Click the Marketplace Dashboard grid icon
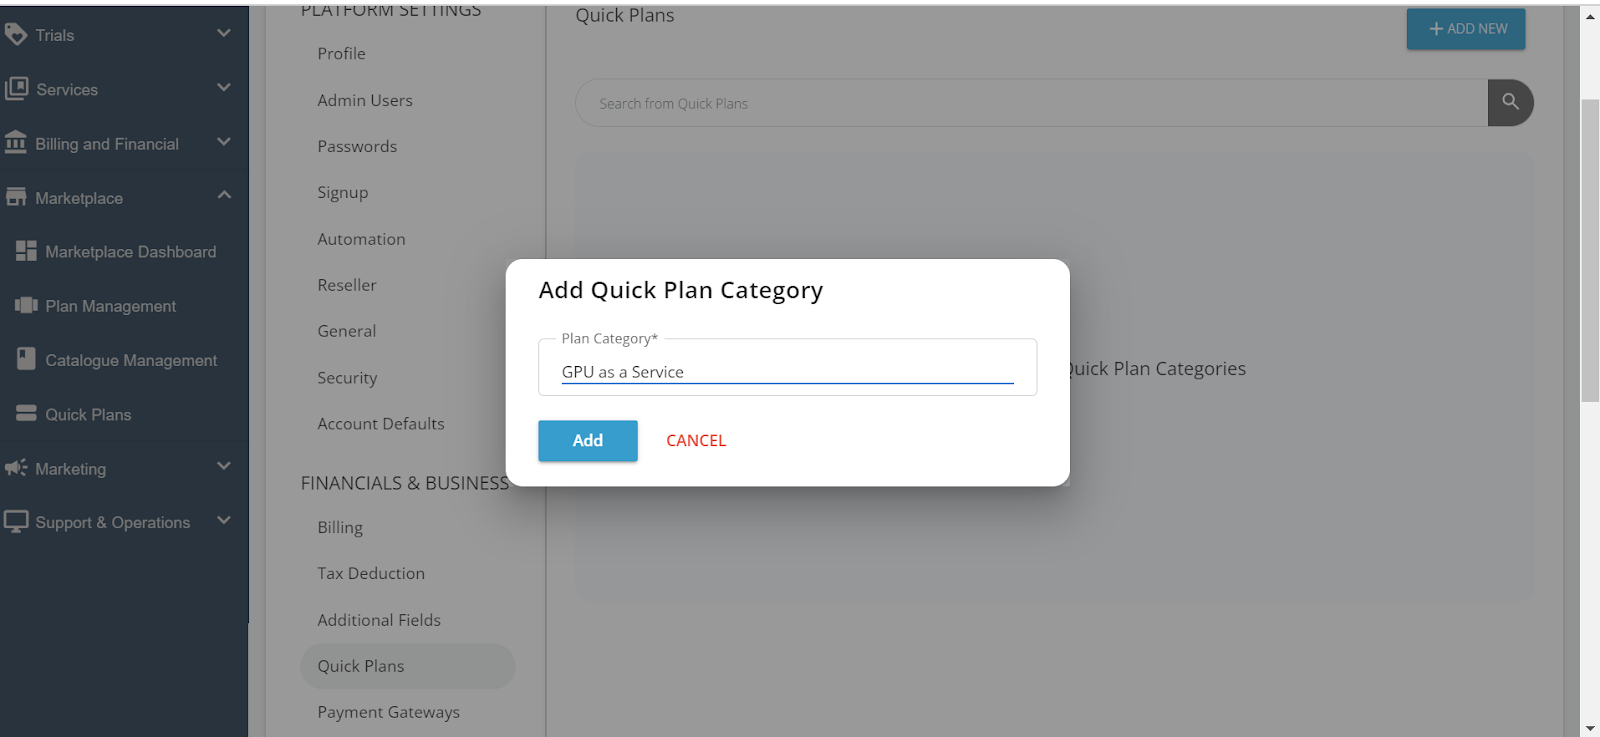The width and height of the screenshot is (1600, 737). (26, 251)
